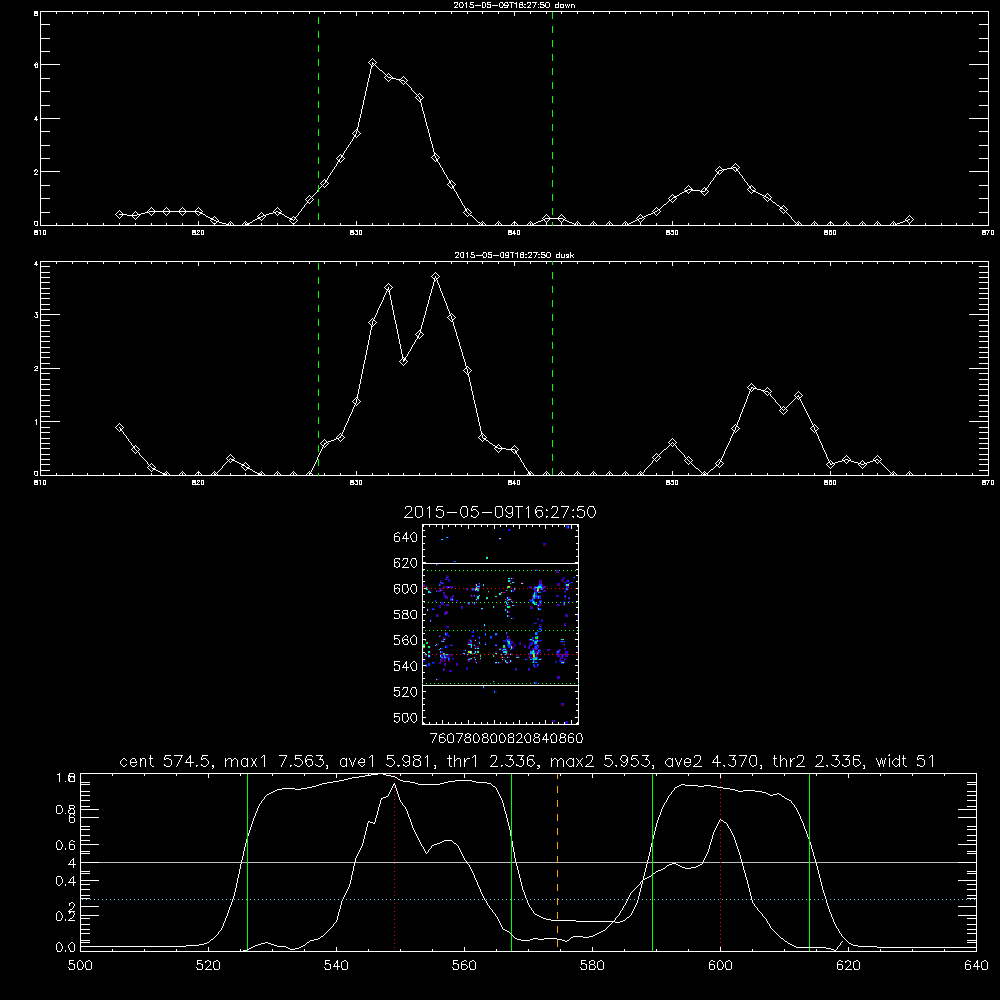Click the '500' y-axis label beside the image
The width and height of the screenshot is (1000, 1000).
(406, 717)
